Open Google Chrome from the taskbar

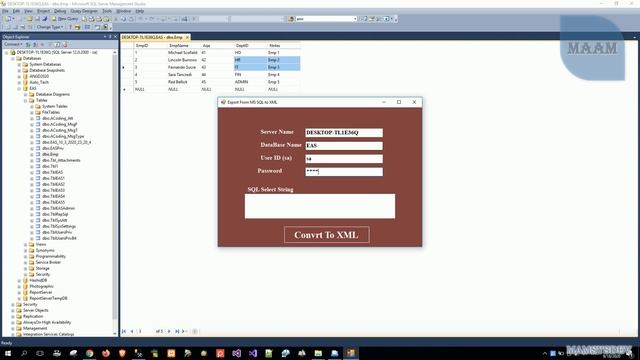(x=89, y=353)
